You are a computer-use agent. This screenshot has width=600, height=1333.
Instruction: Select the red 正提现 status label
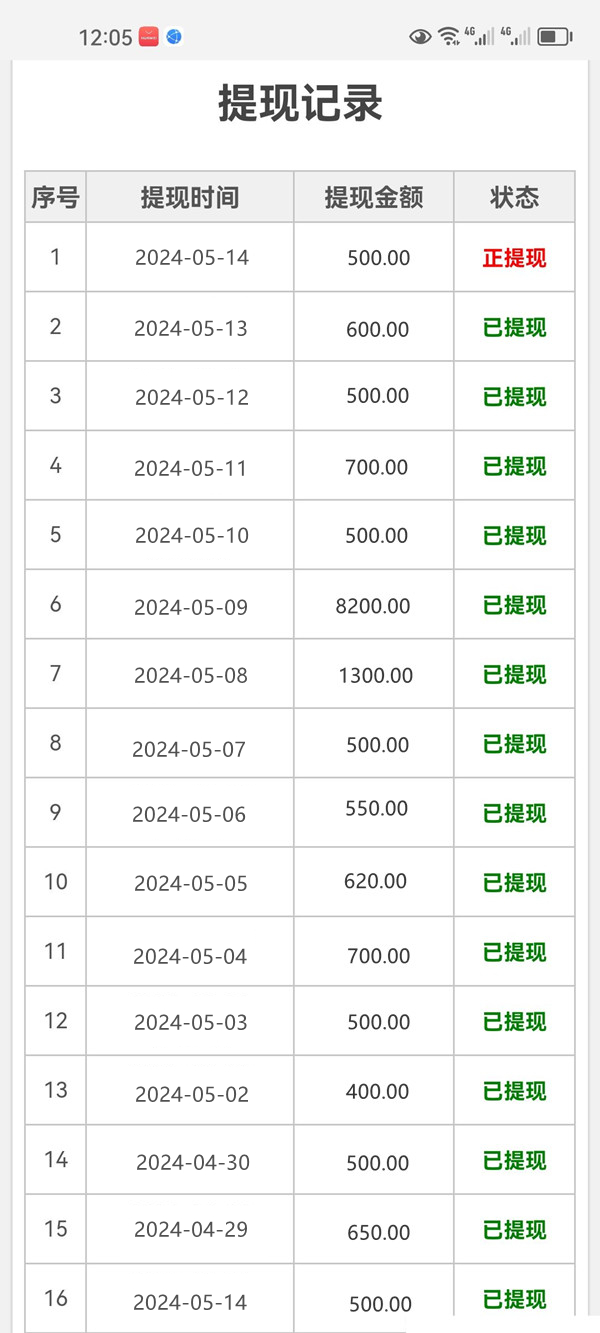(514, 258)
